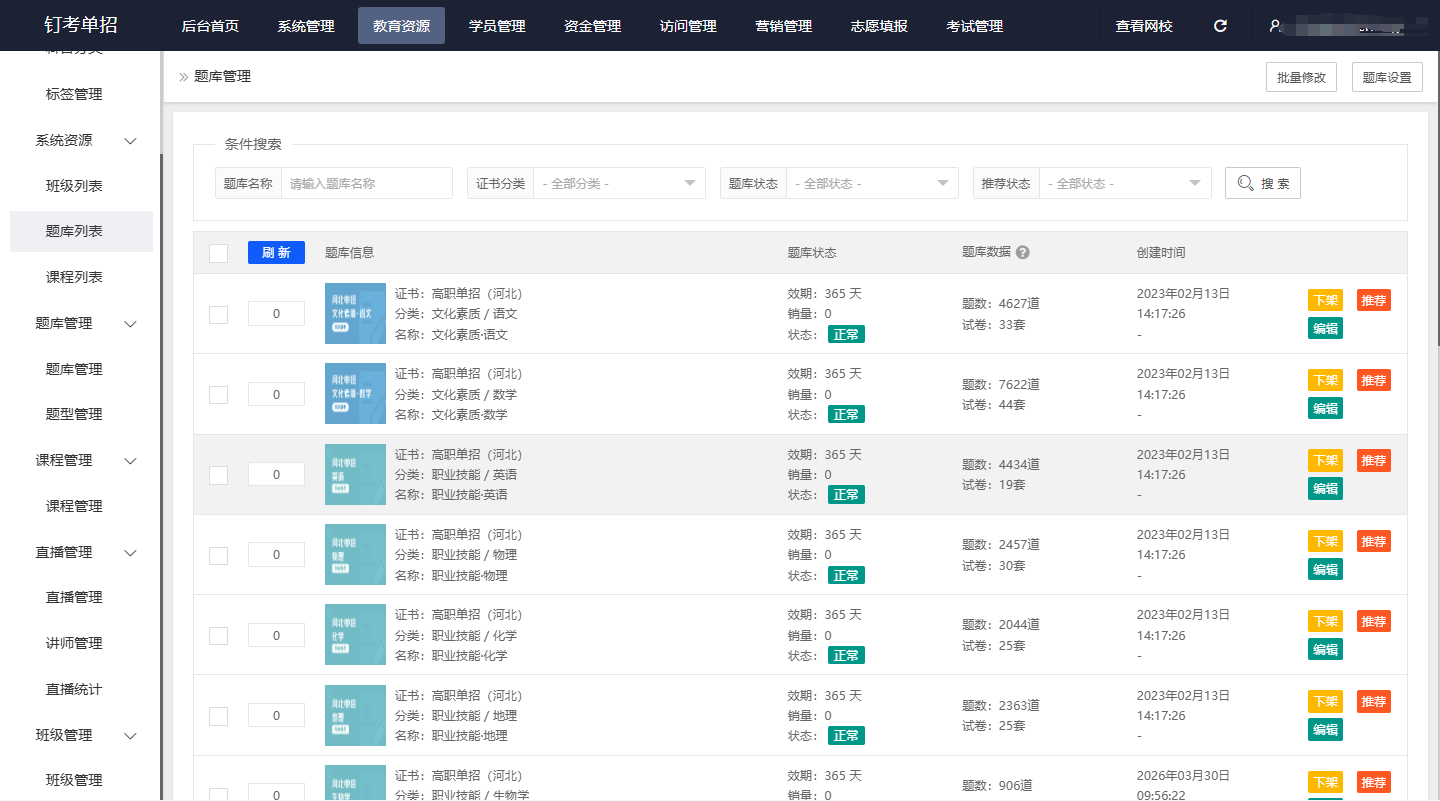
Task: Click 编辑 for the 职业技能·化学 row
Action: tap(1325, 649)
